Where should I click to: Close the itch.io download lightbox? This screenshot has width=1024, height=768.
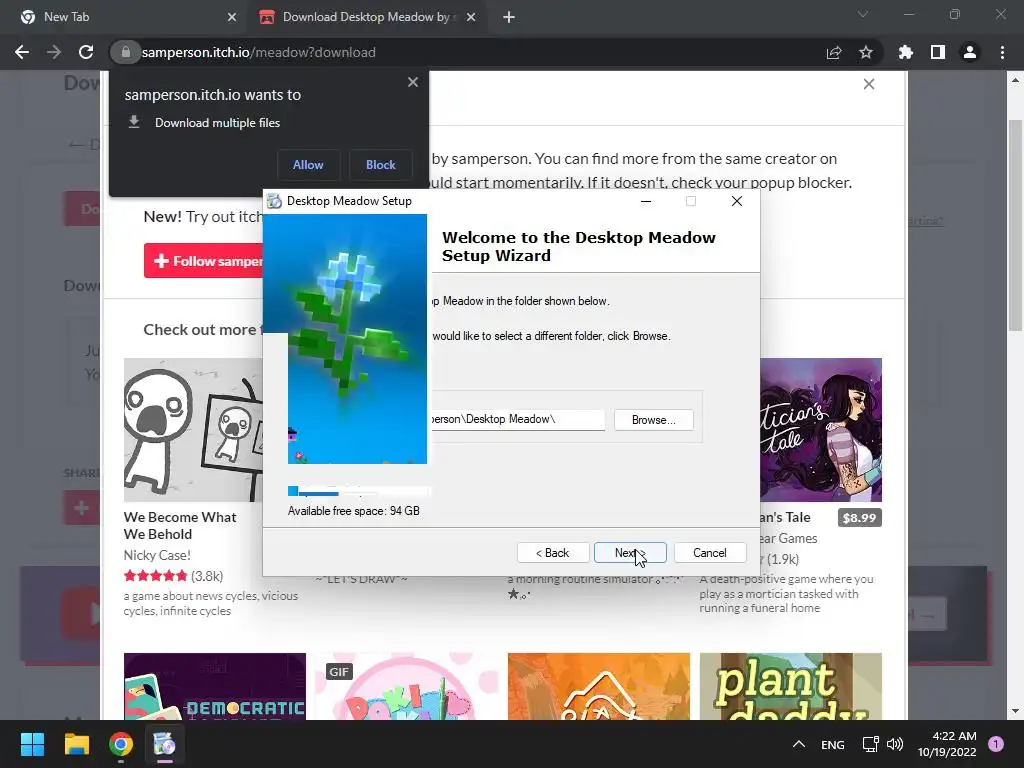point(869,84)
